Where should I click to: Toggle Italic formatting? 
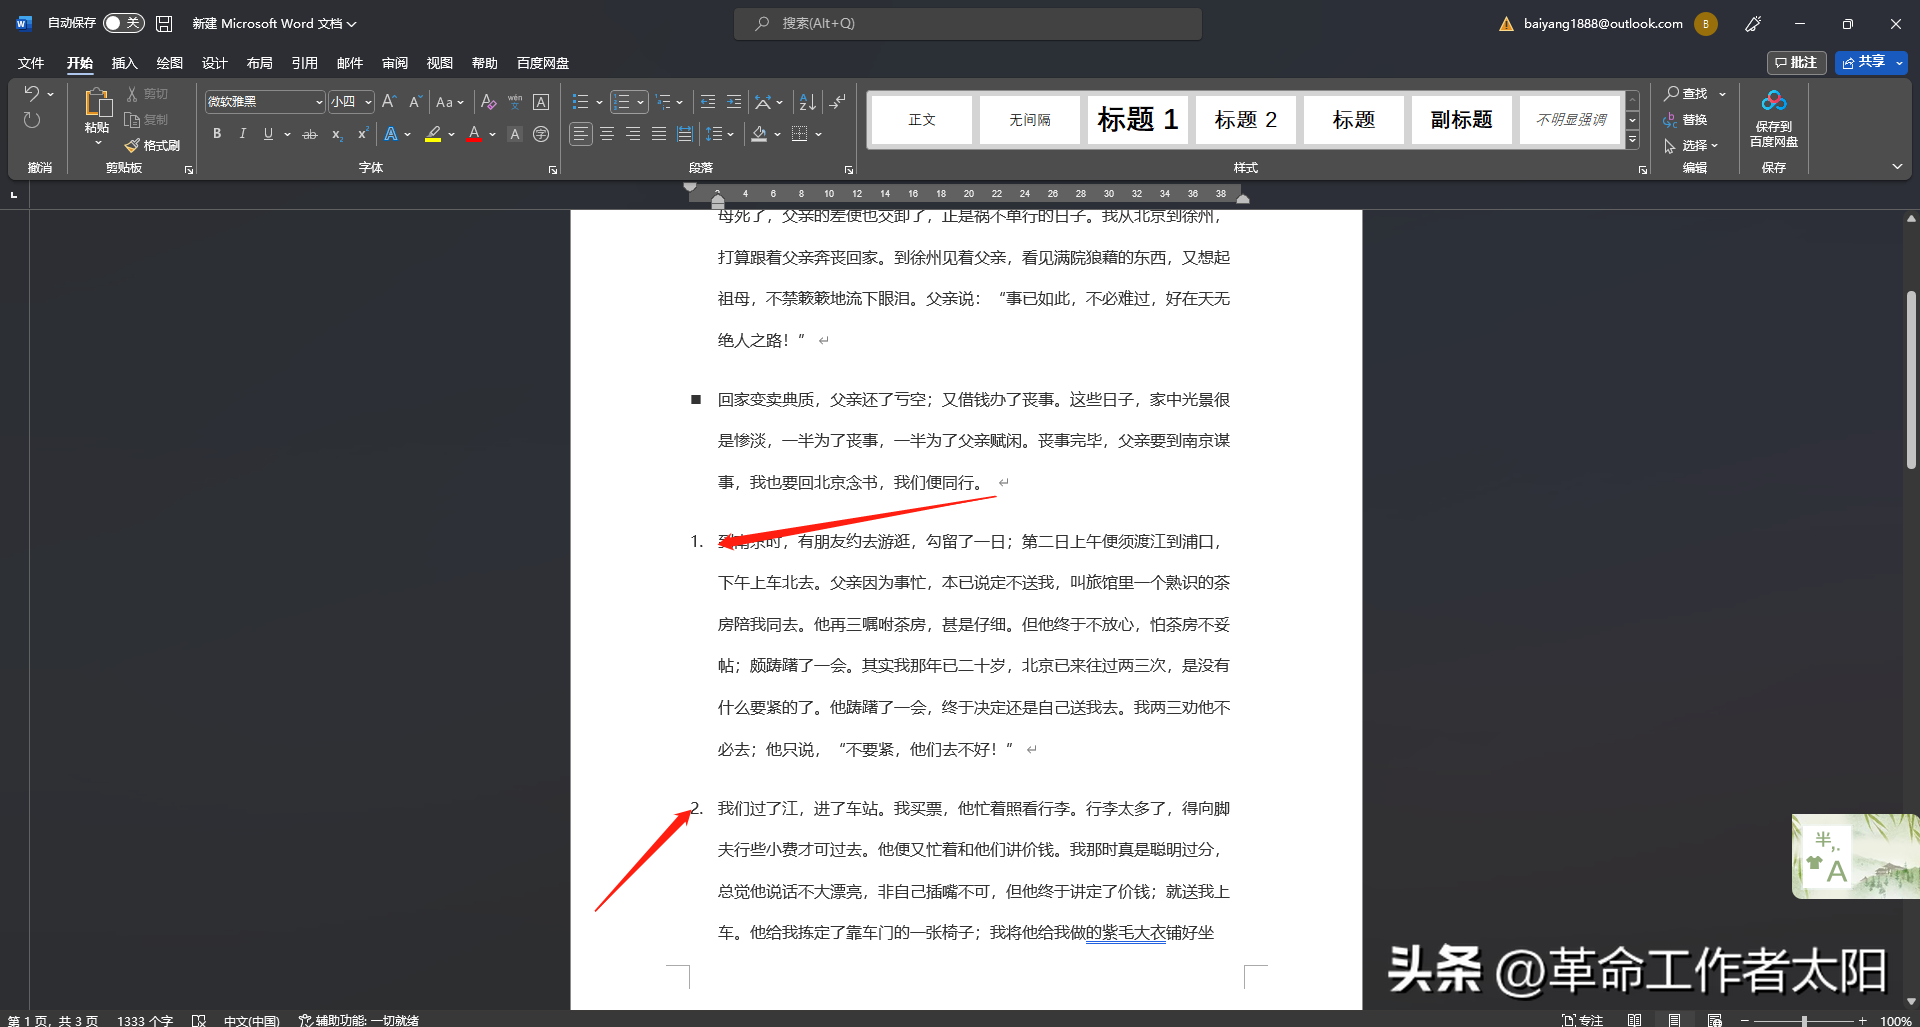[242, 134]
